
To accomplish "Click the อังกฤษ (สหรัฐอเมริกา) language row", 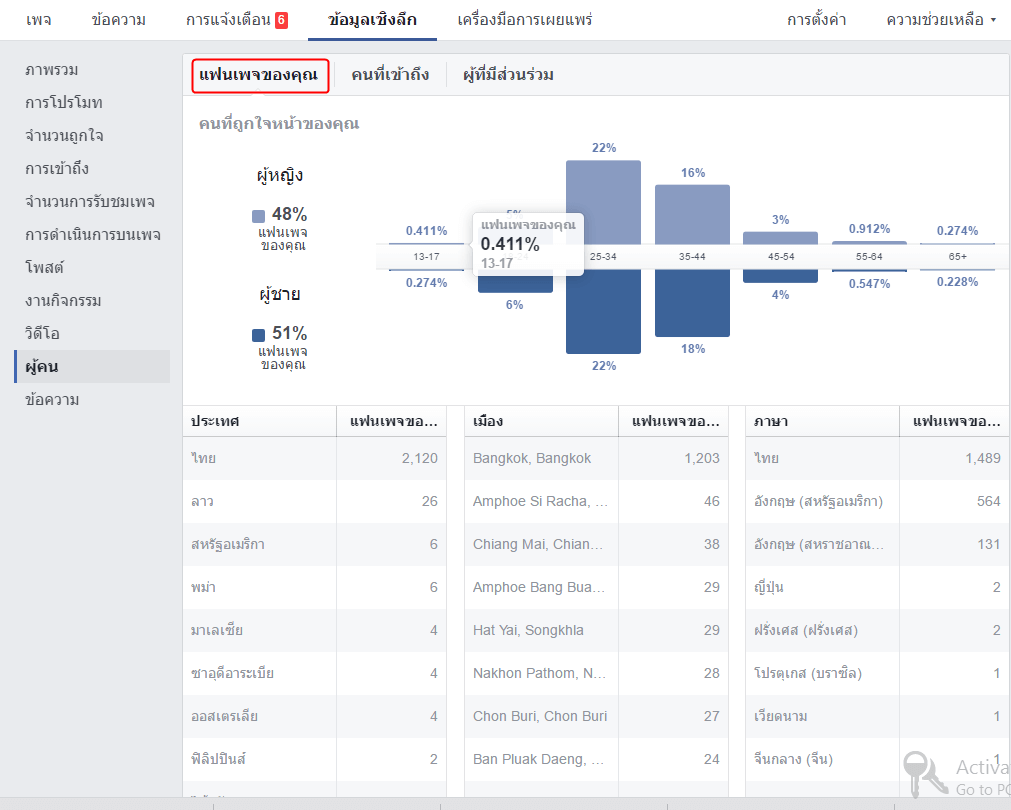I will 878,501.
